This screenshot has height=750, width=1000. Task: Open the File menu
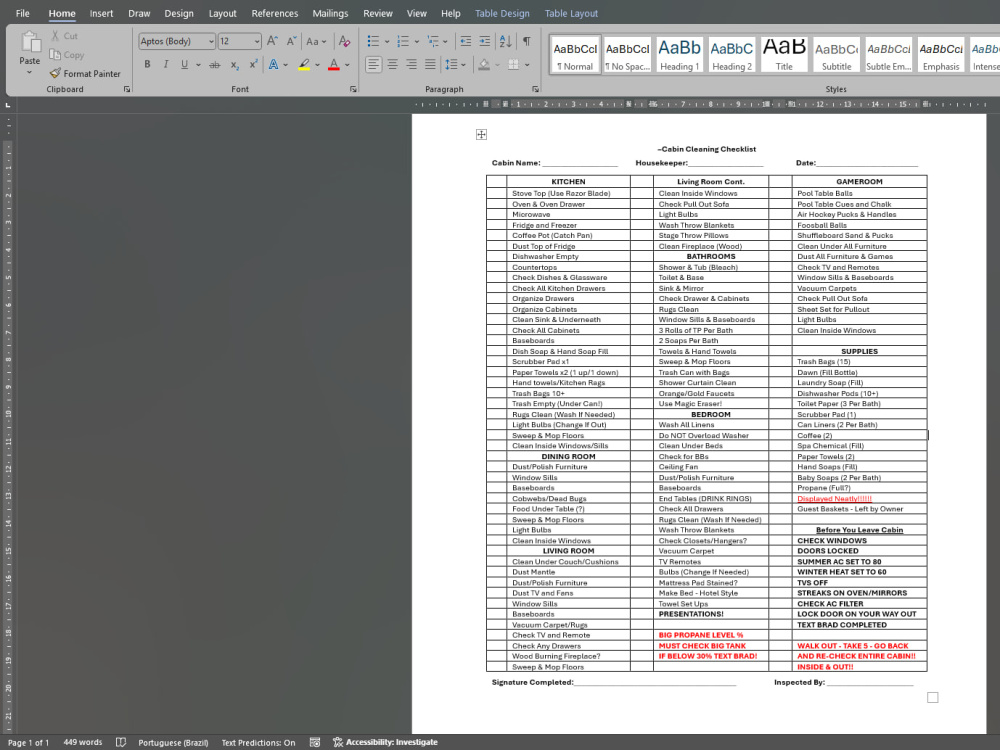[22, 13]
